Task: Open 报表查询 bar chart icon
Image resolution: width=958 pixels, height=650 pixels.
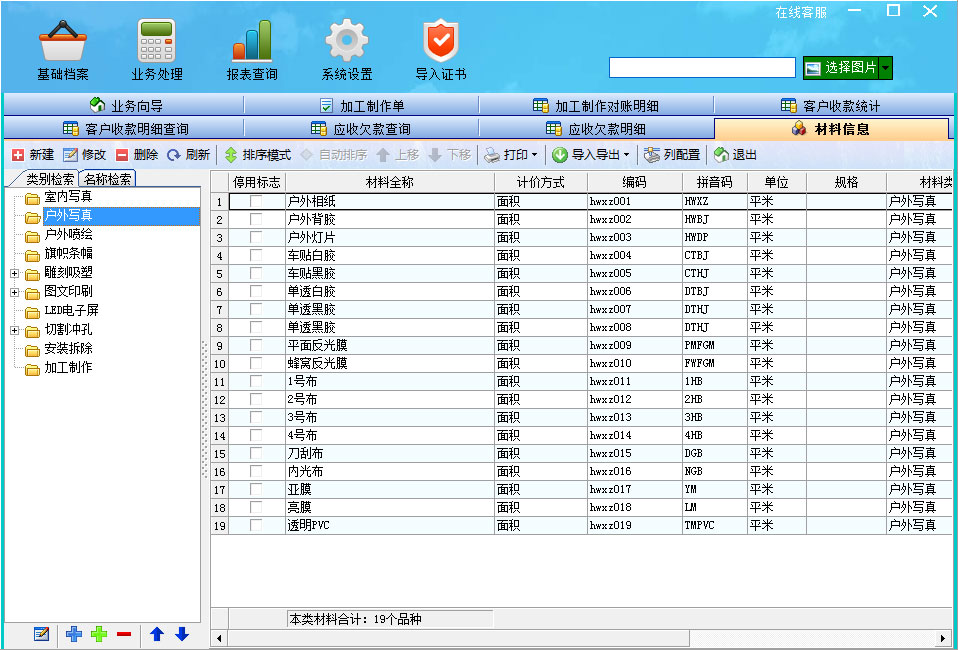Action: click(252, 42)
